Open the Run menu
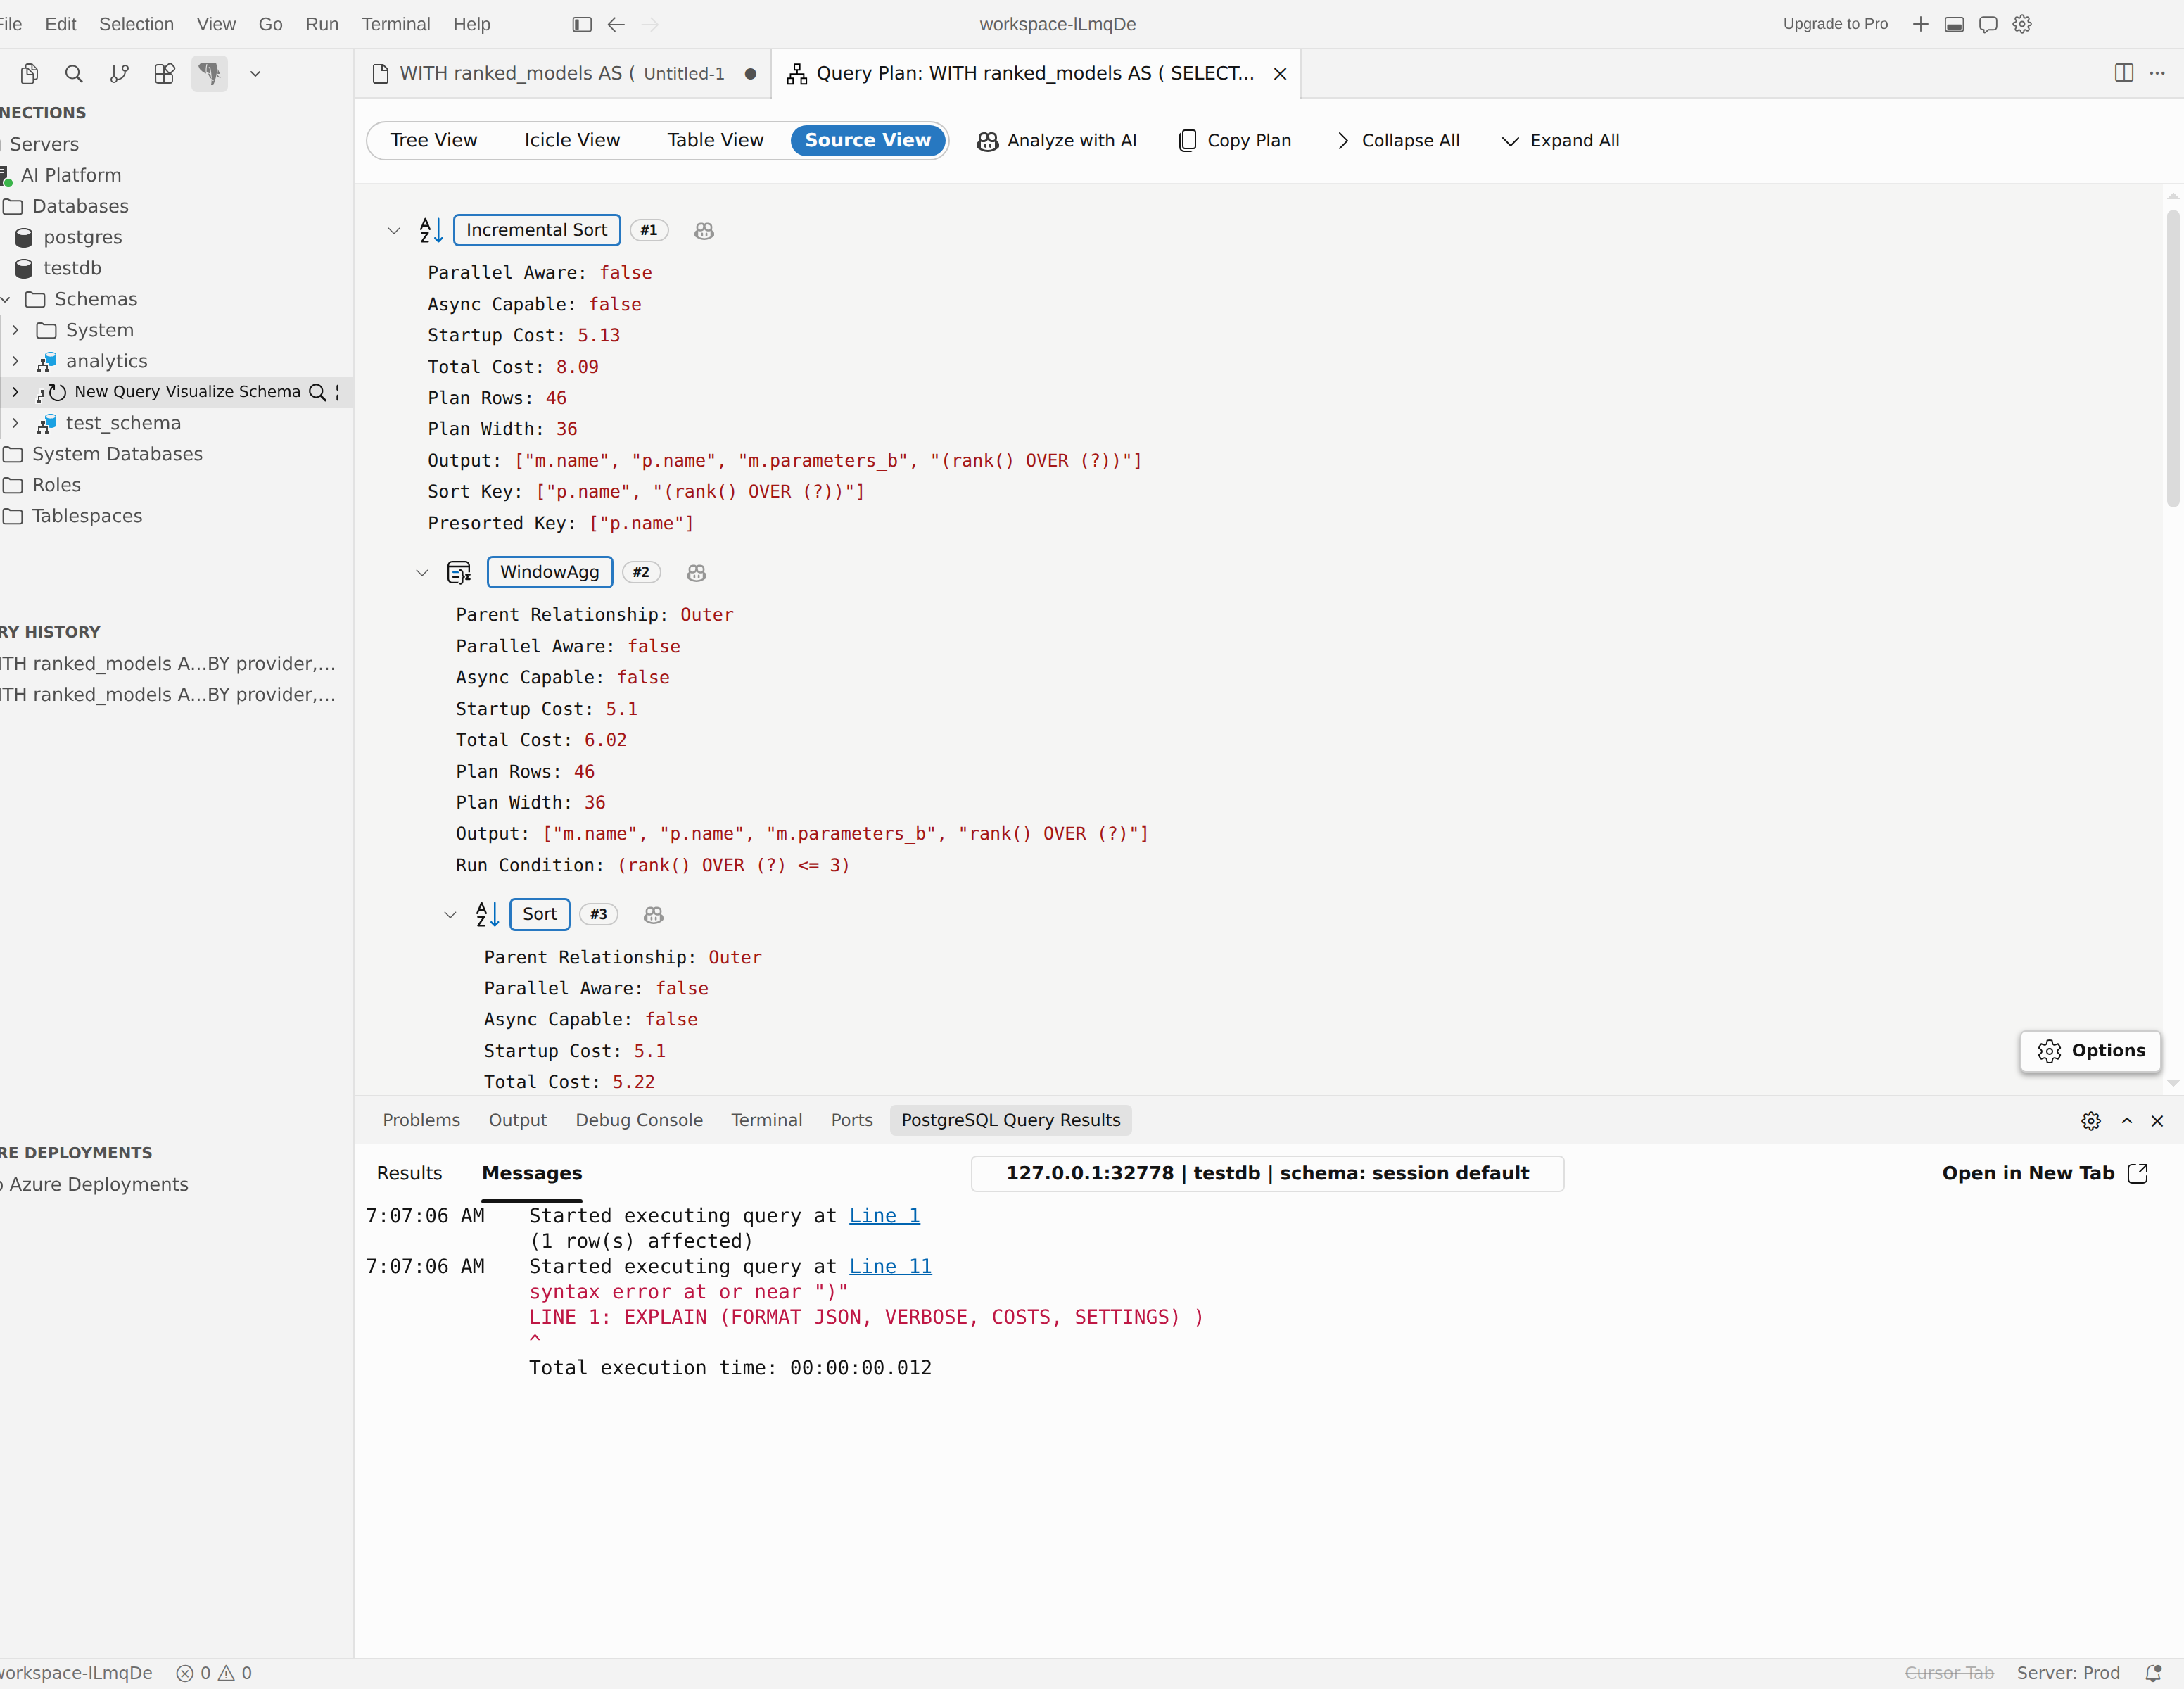The image size is (2184, 1689). [x=322, y=24]
